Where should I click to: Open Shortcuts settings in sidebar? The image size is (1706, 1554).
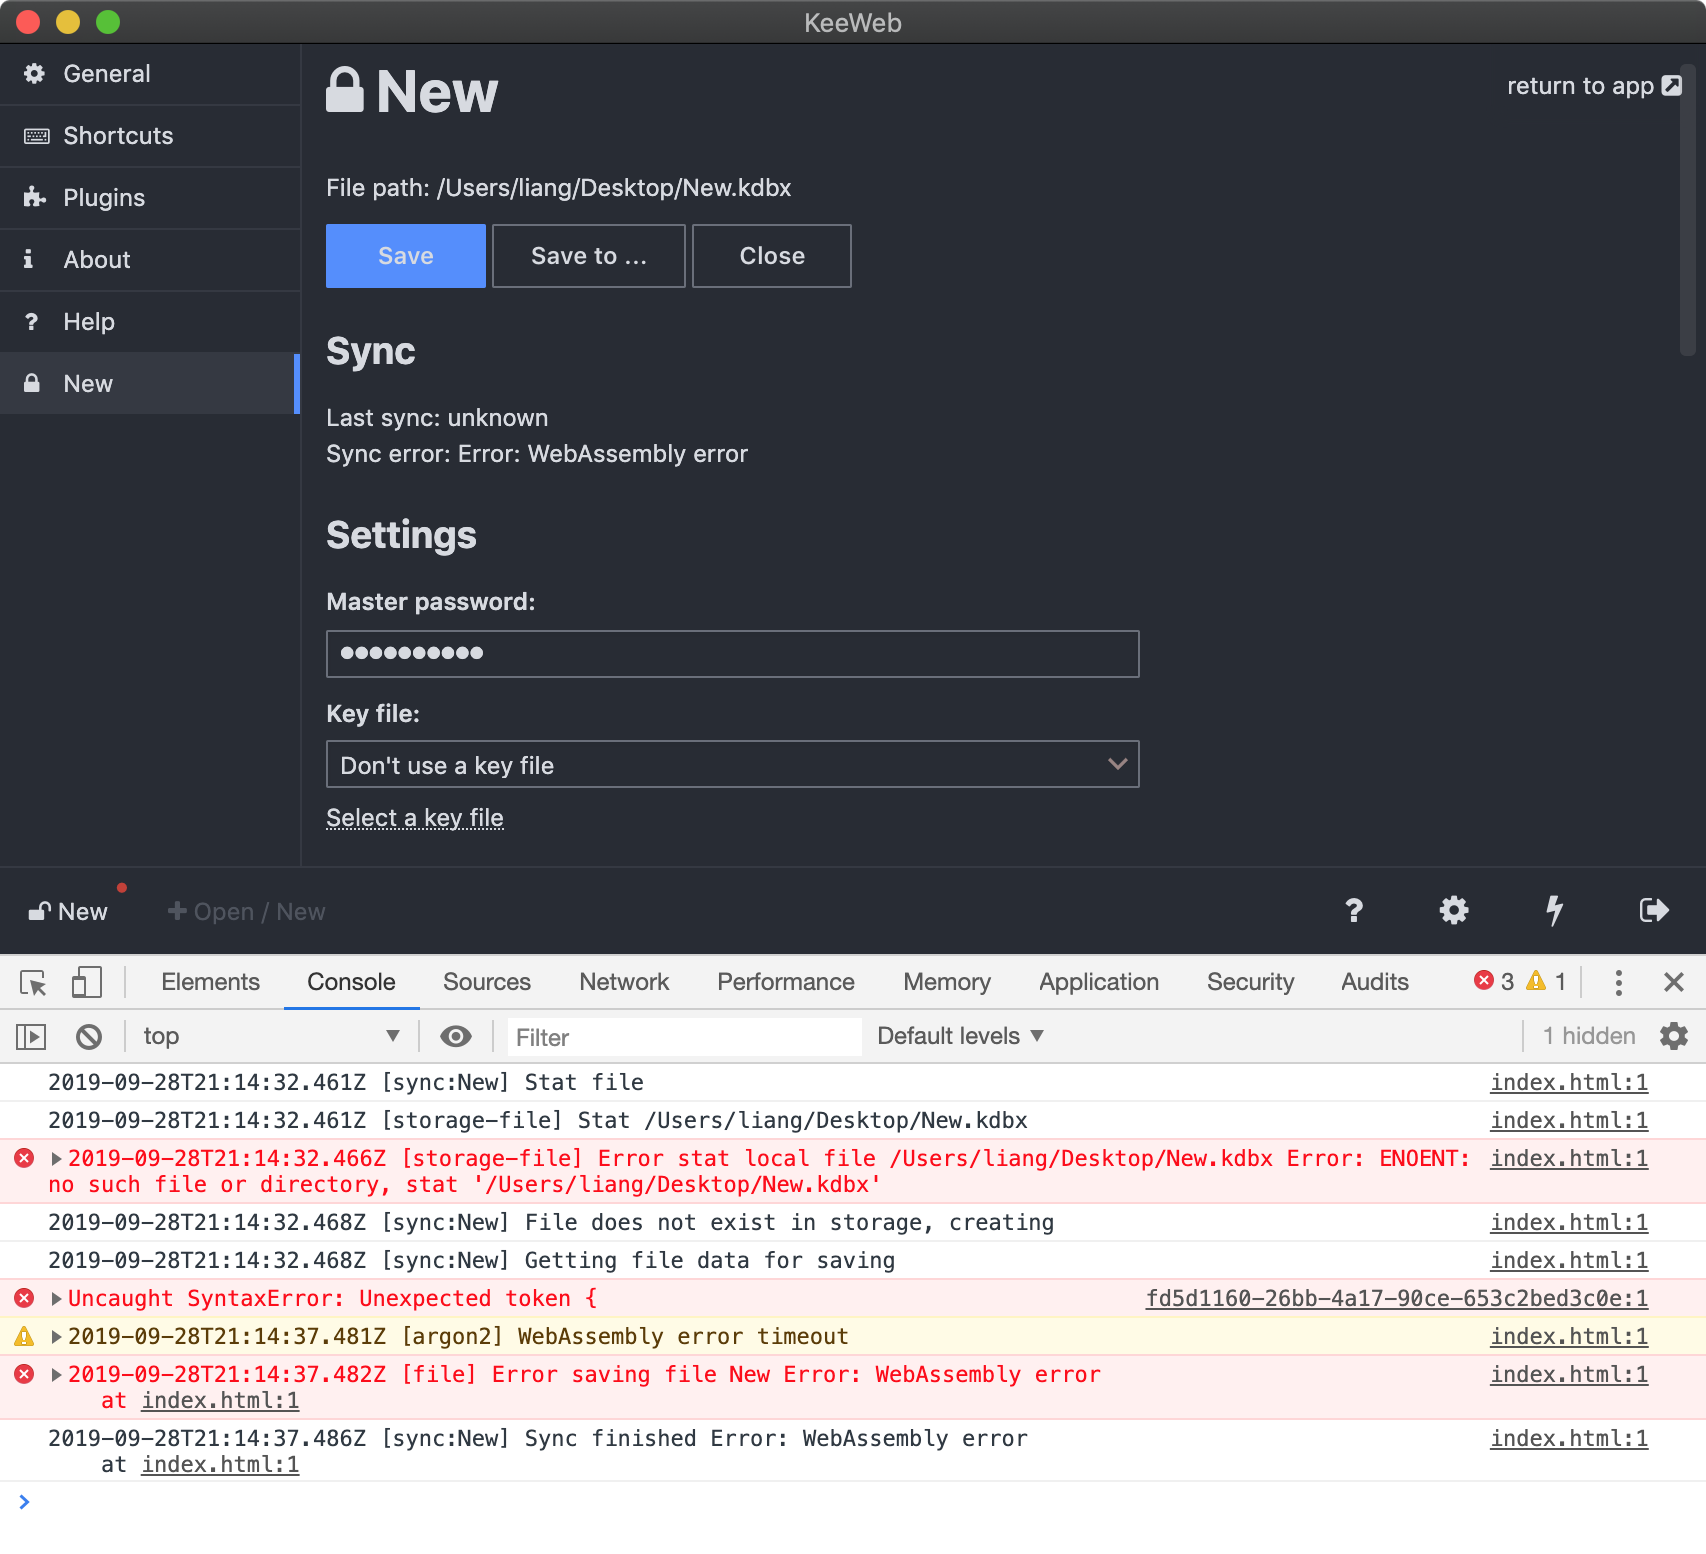pyautogui.click(x=150, y=136)
